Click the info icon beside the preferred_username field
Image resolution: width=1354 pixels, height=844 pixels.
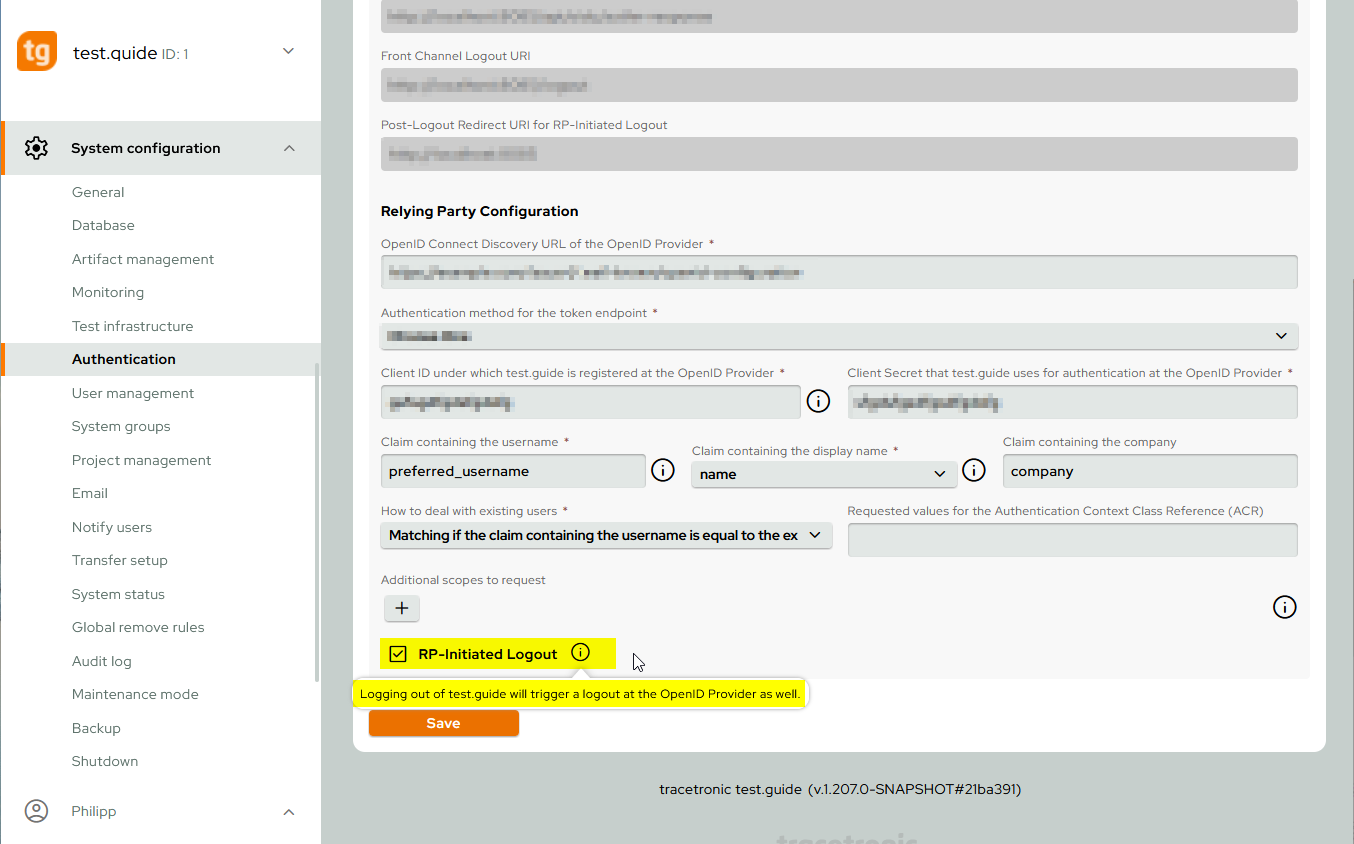[x=663, y=469]
